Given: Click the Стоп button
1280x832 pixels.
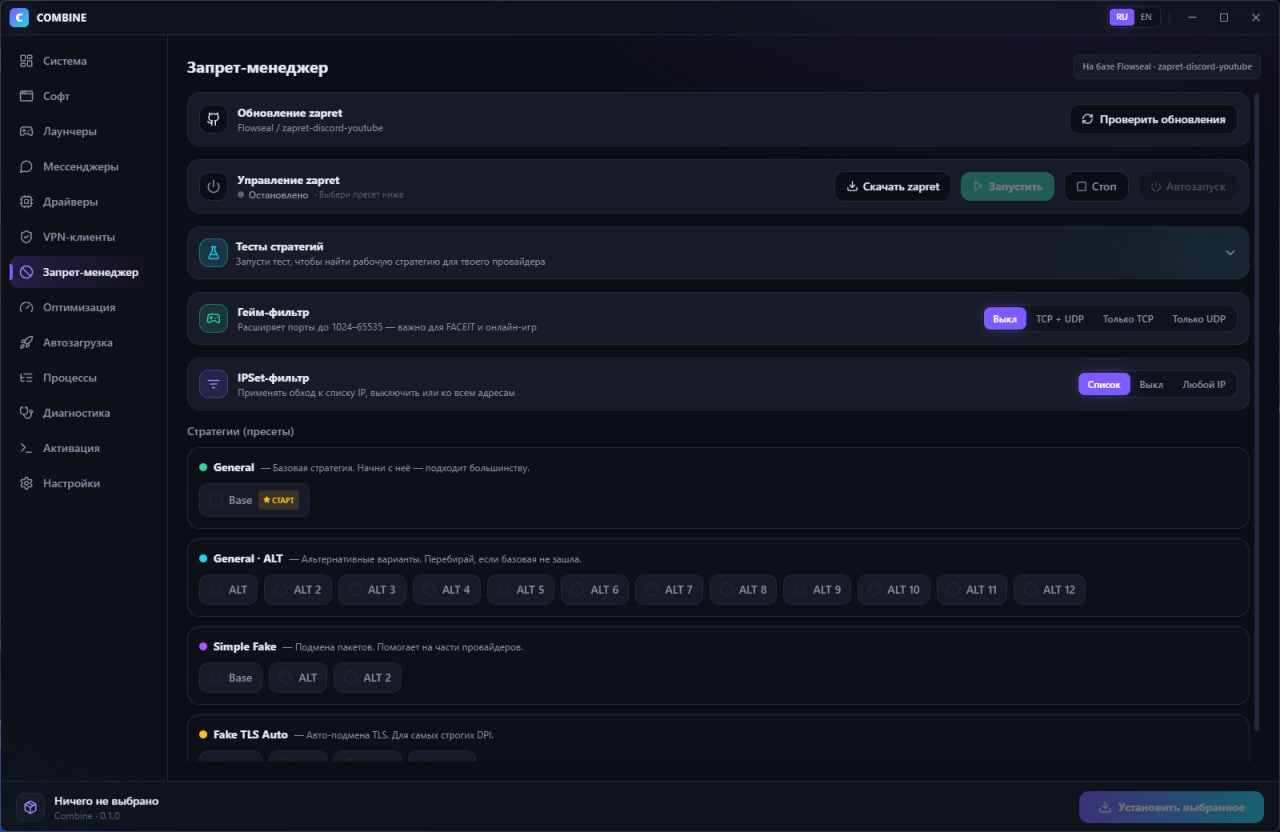Looking at the screenshot, I should (x=1096, y=187).
